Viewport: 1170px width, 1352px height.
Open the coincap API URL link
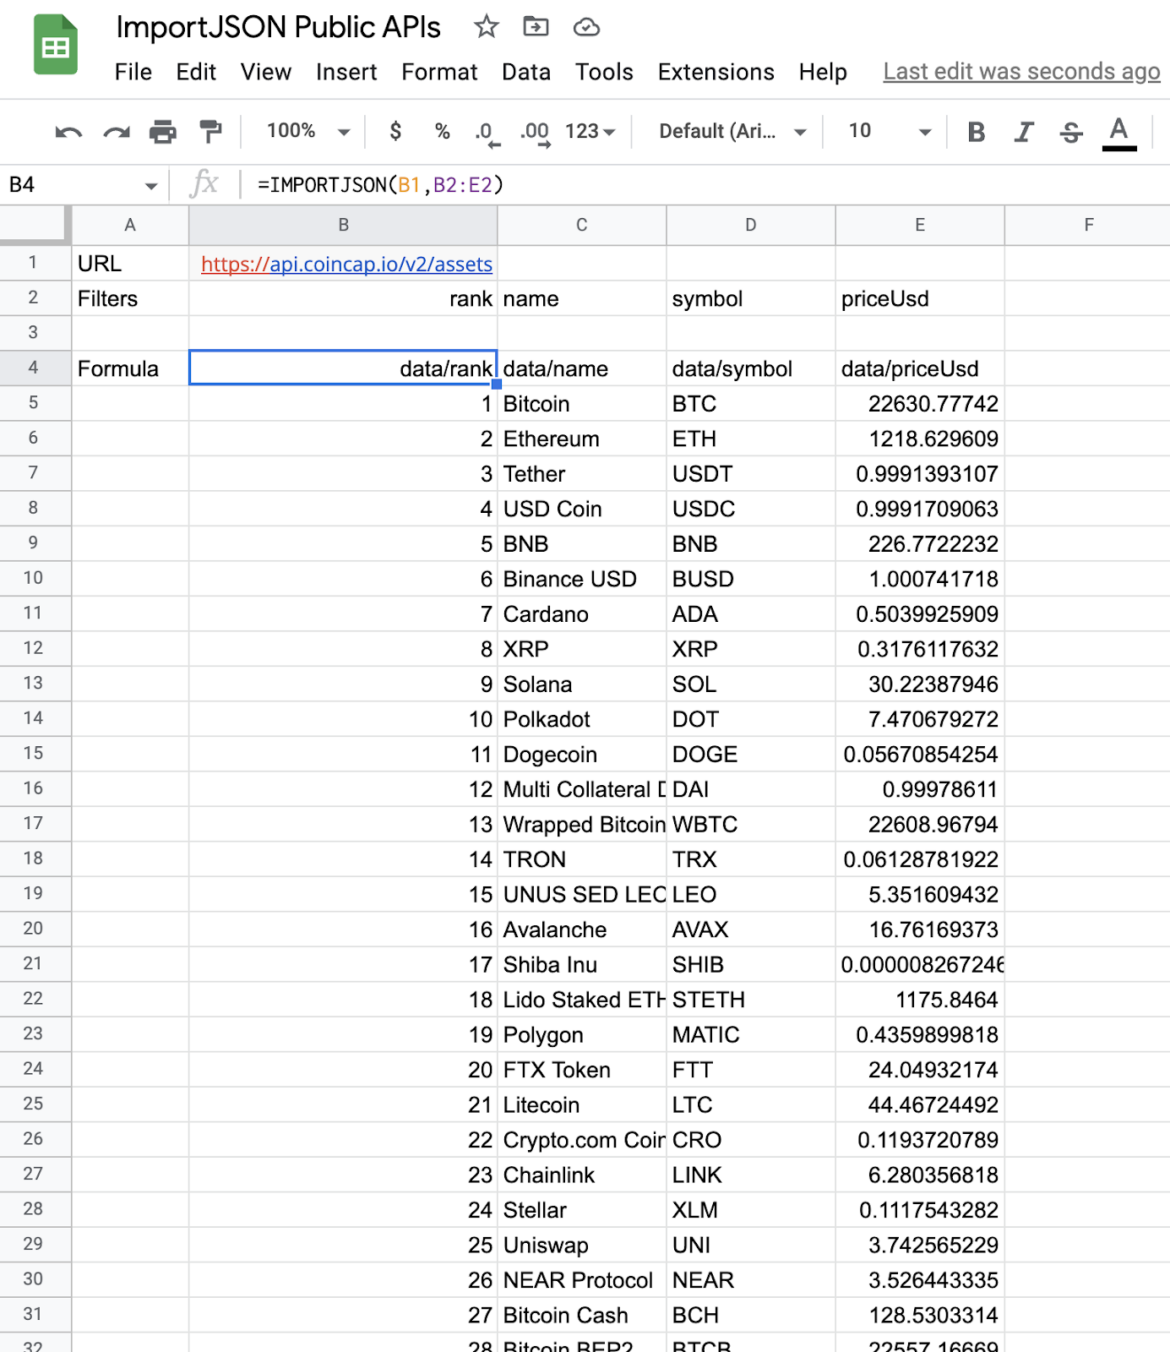click(x=346, y=264)
